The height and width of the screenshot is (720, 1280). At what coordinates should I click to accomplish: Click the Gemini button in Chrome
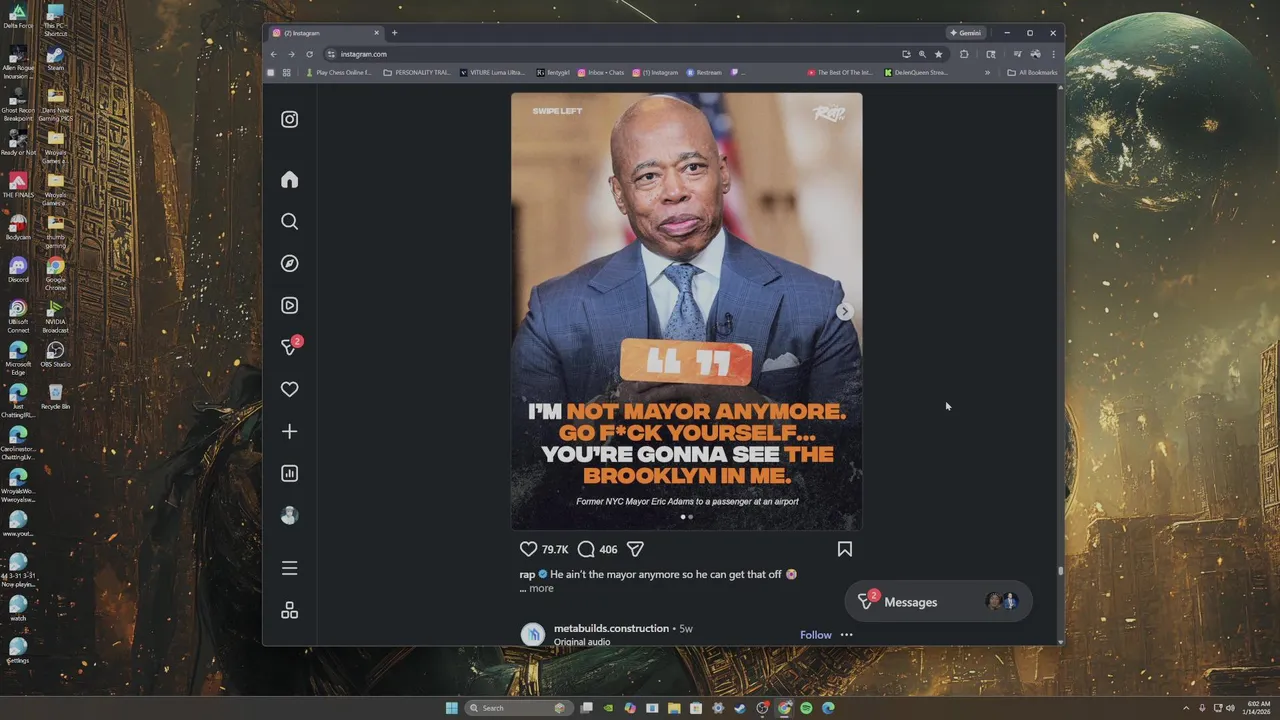[966, 33]
